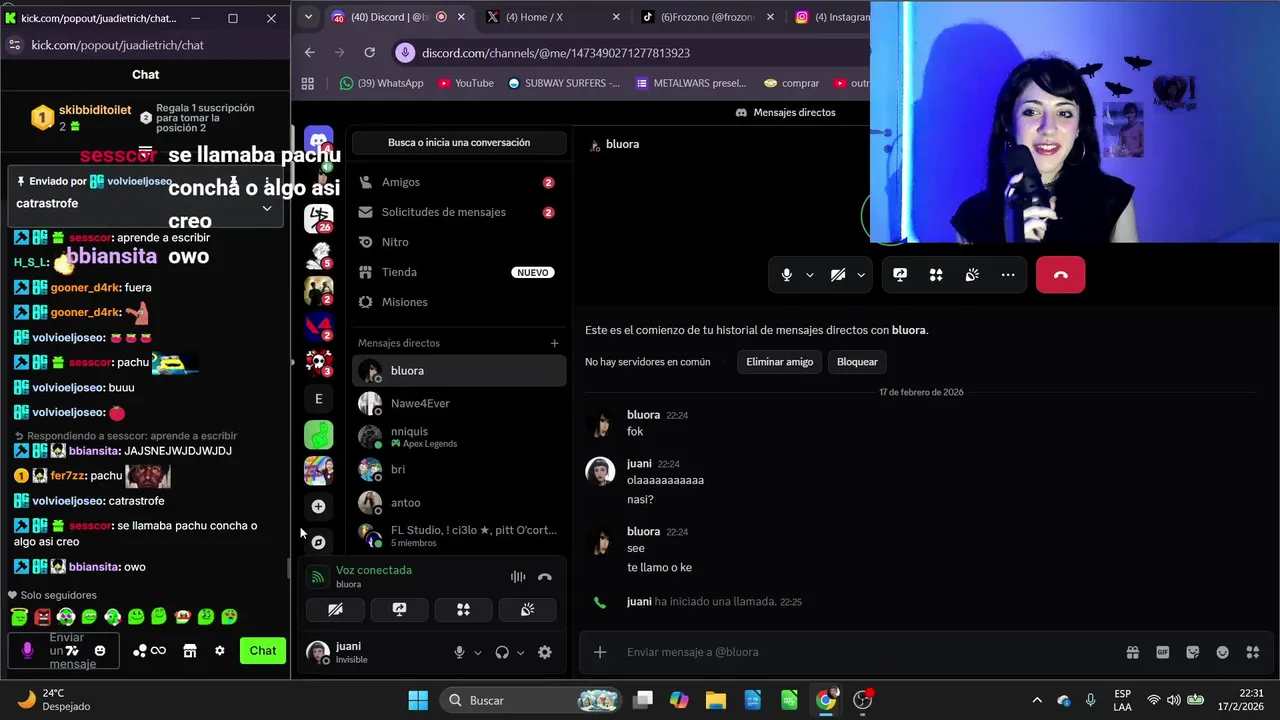
Task: Open Misiones in Discord sidebar
Action: coord(459,302)
